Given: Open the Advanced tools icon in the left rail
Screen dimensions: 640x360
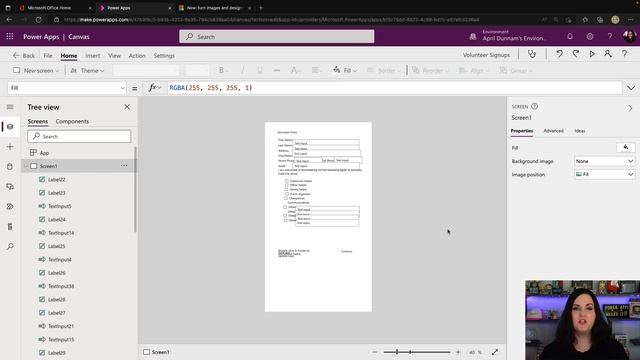Looking at the screenshot, I should (10, 227).
